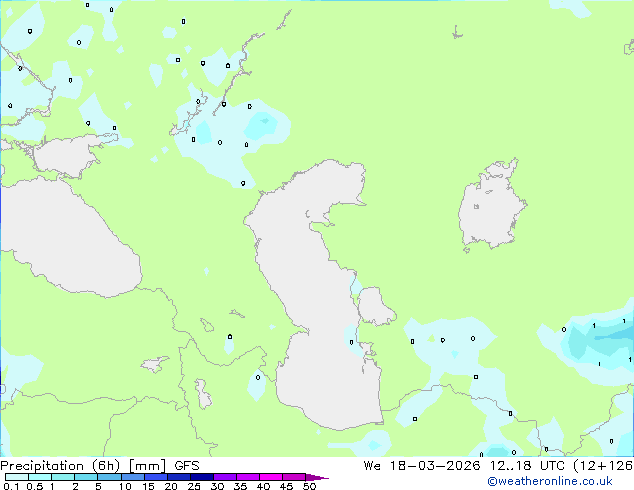Click the above-50 mm arrow tip of legend
The width and height of the screenshot is (634, 490).
(317, 477)
